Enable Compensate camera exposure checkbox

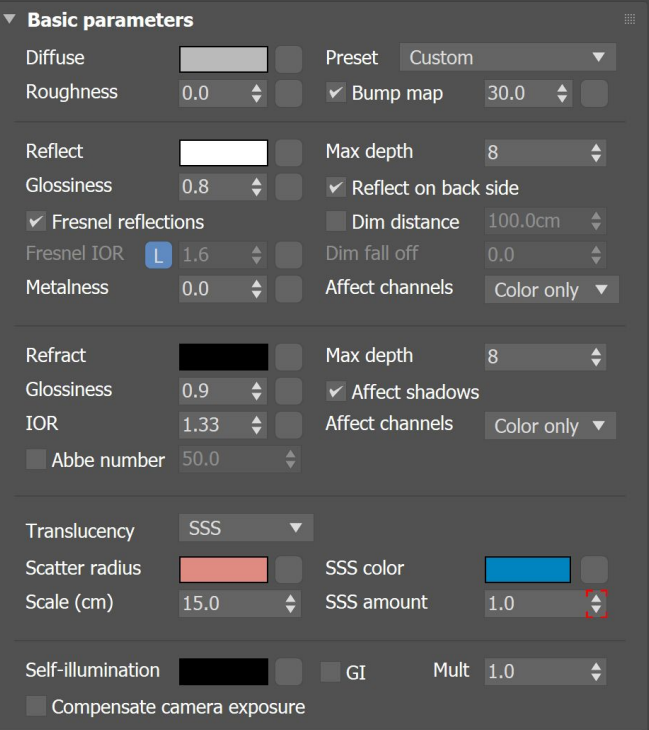point(36,707)
